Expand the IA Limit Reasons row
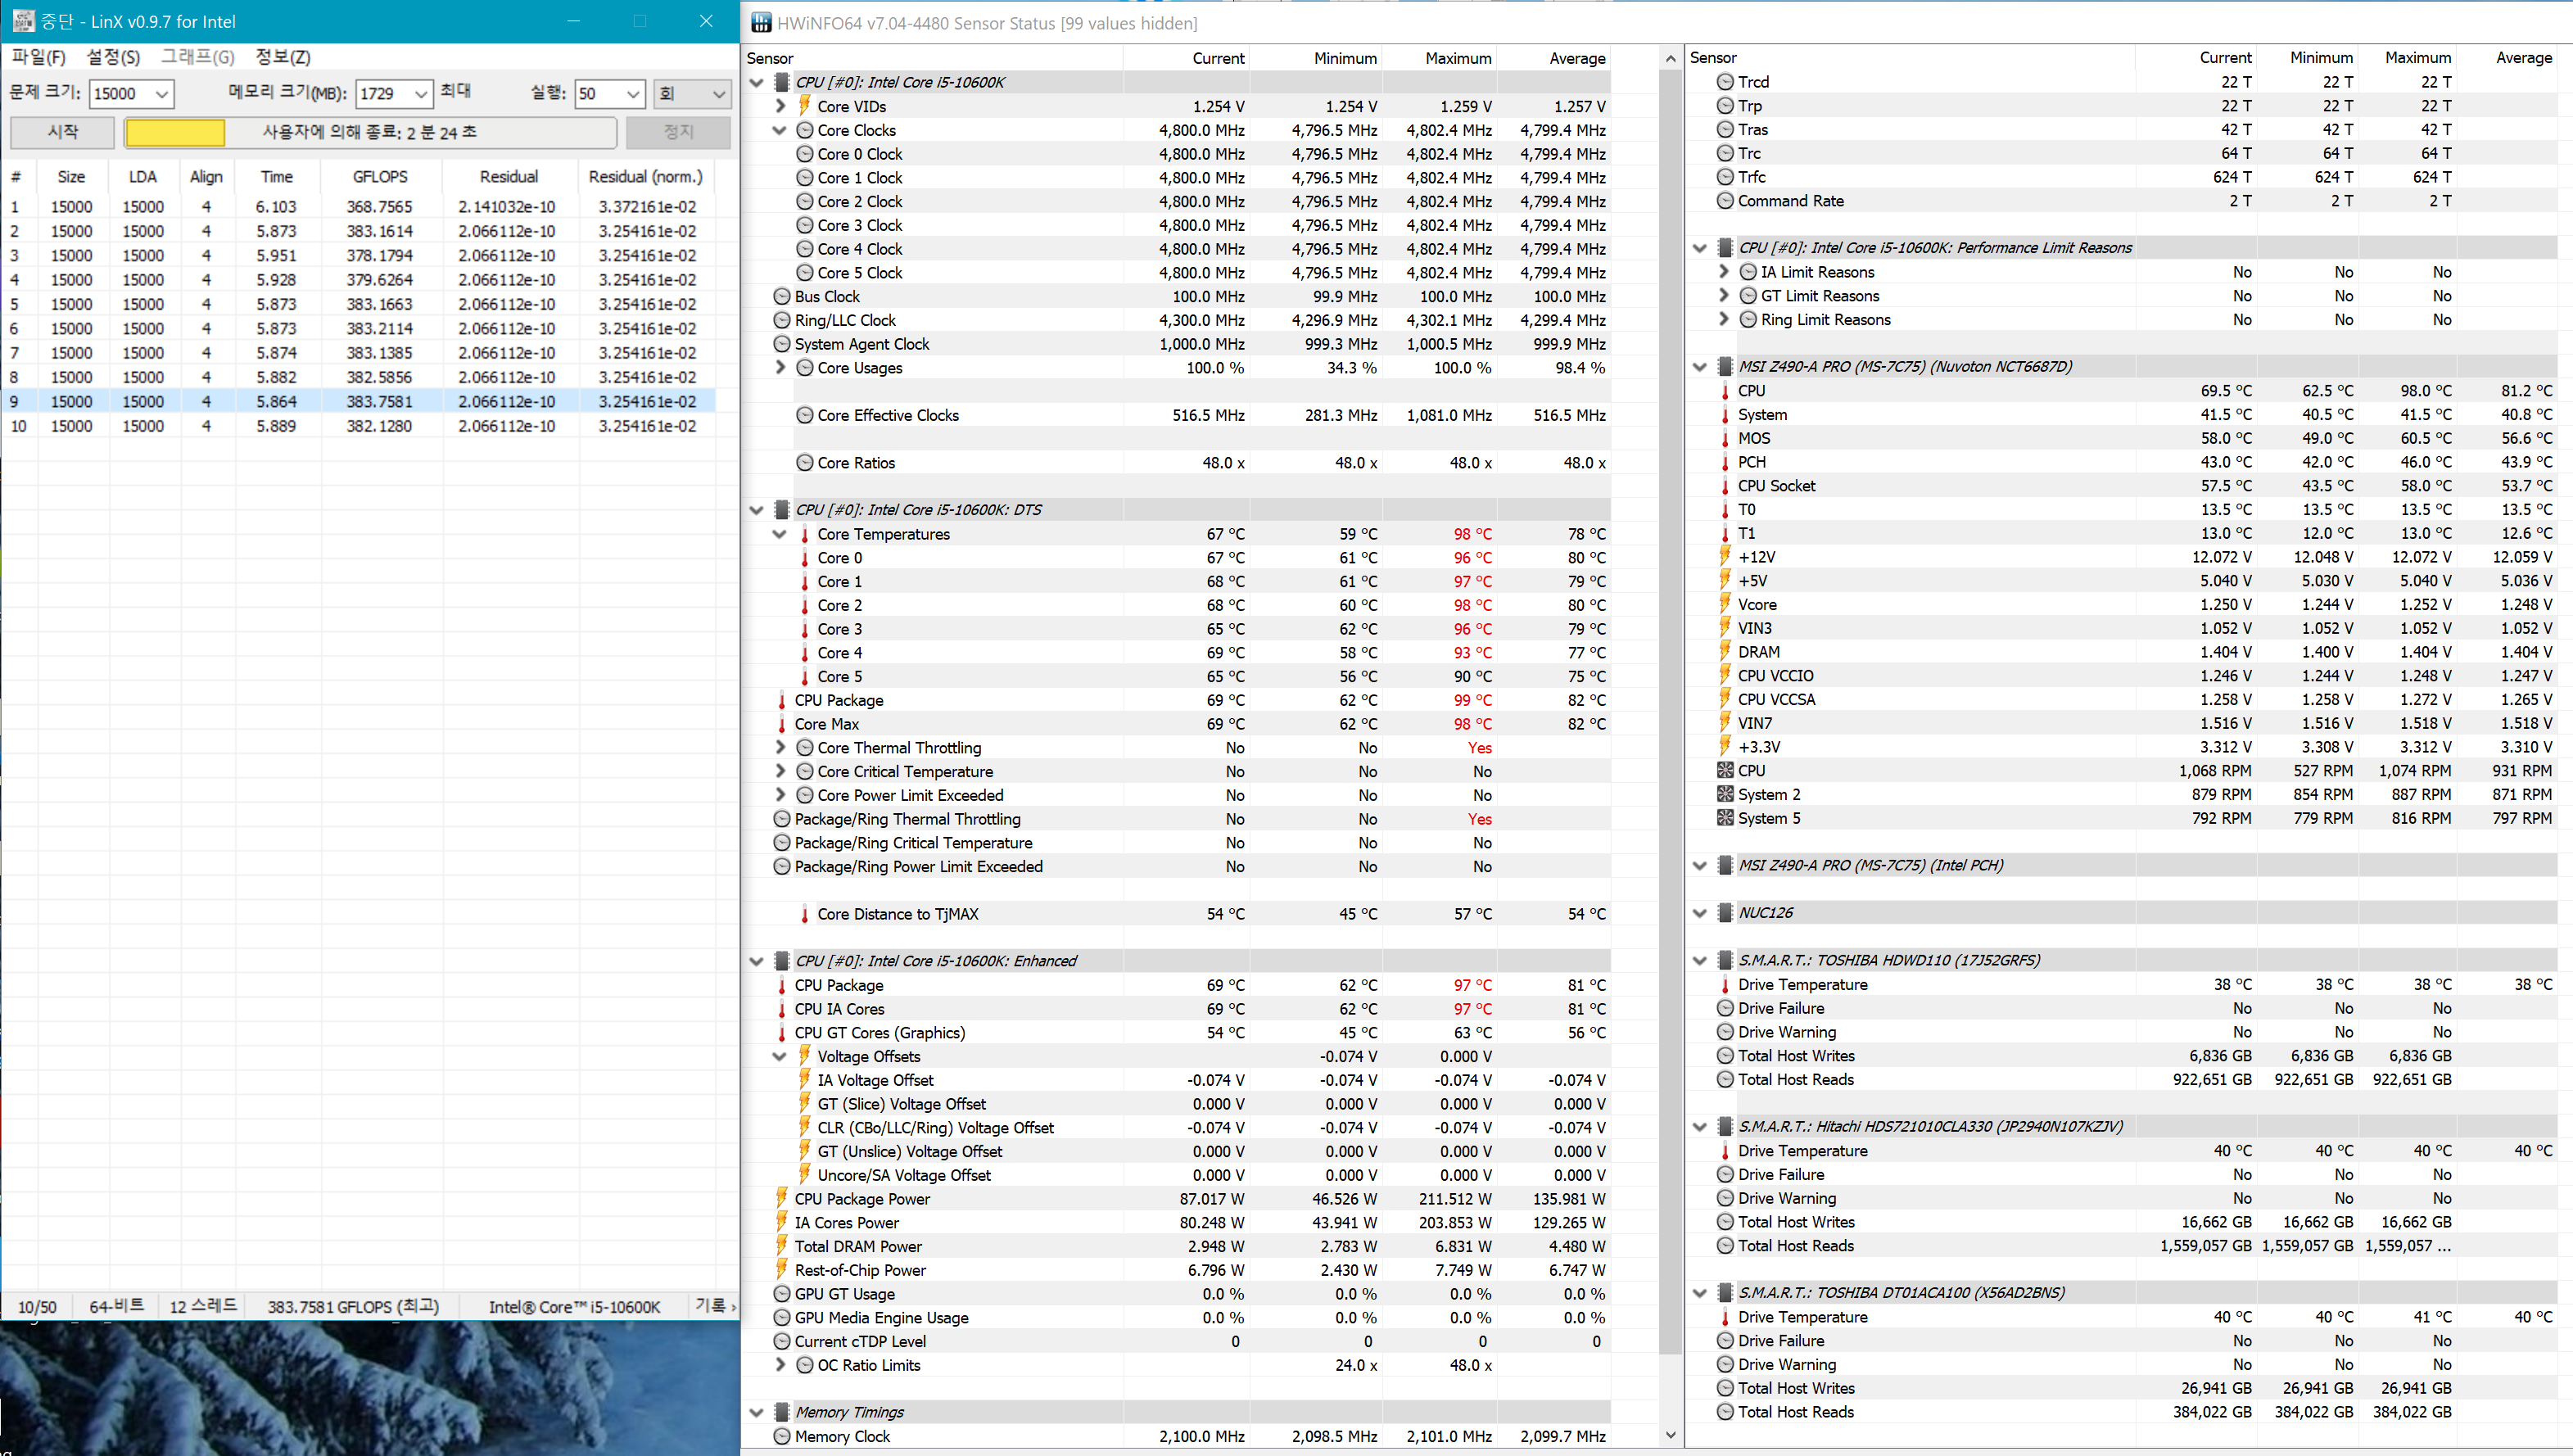The image size is (2573, 1456). pyautogui.click(x=1723, y=272)
